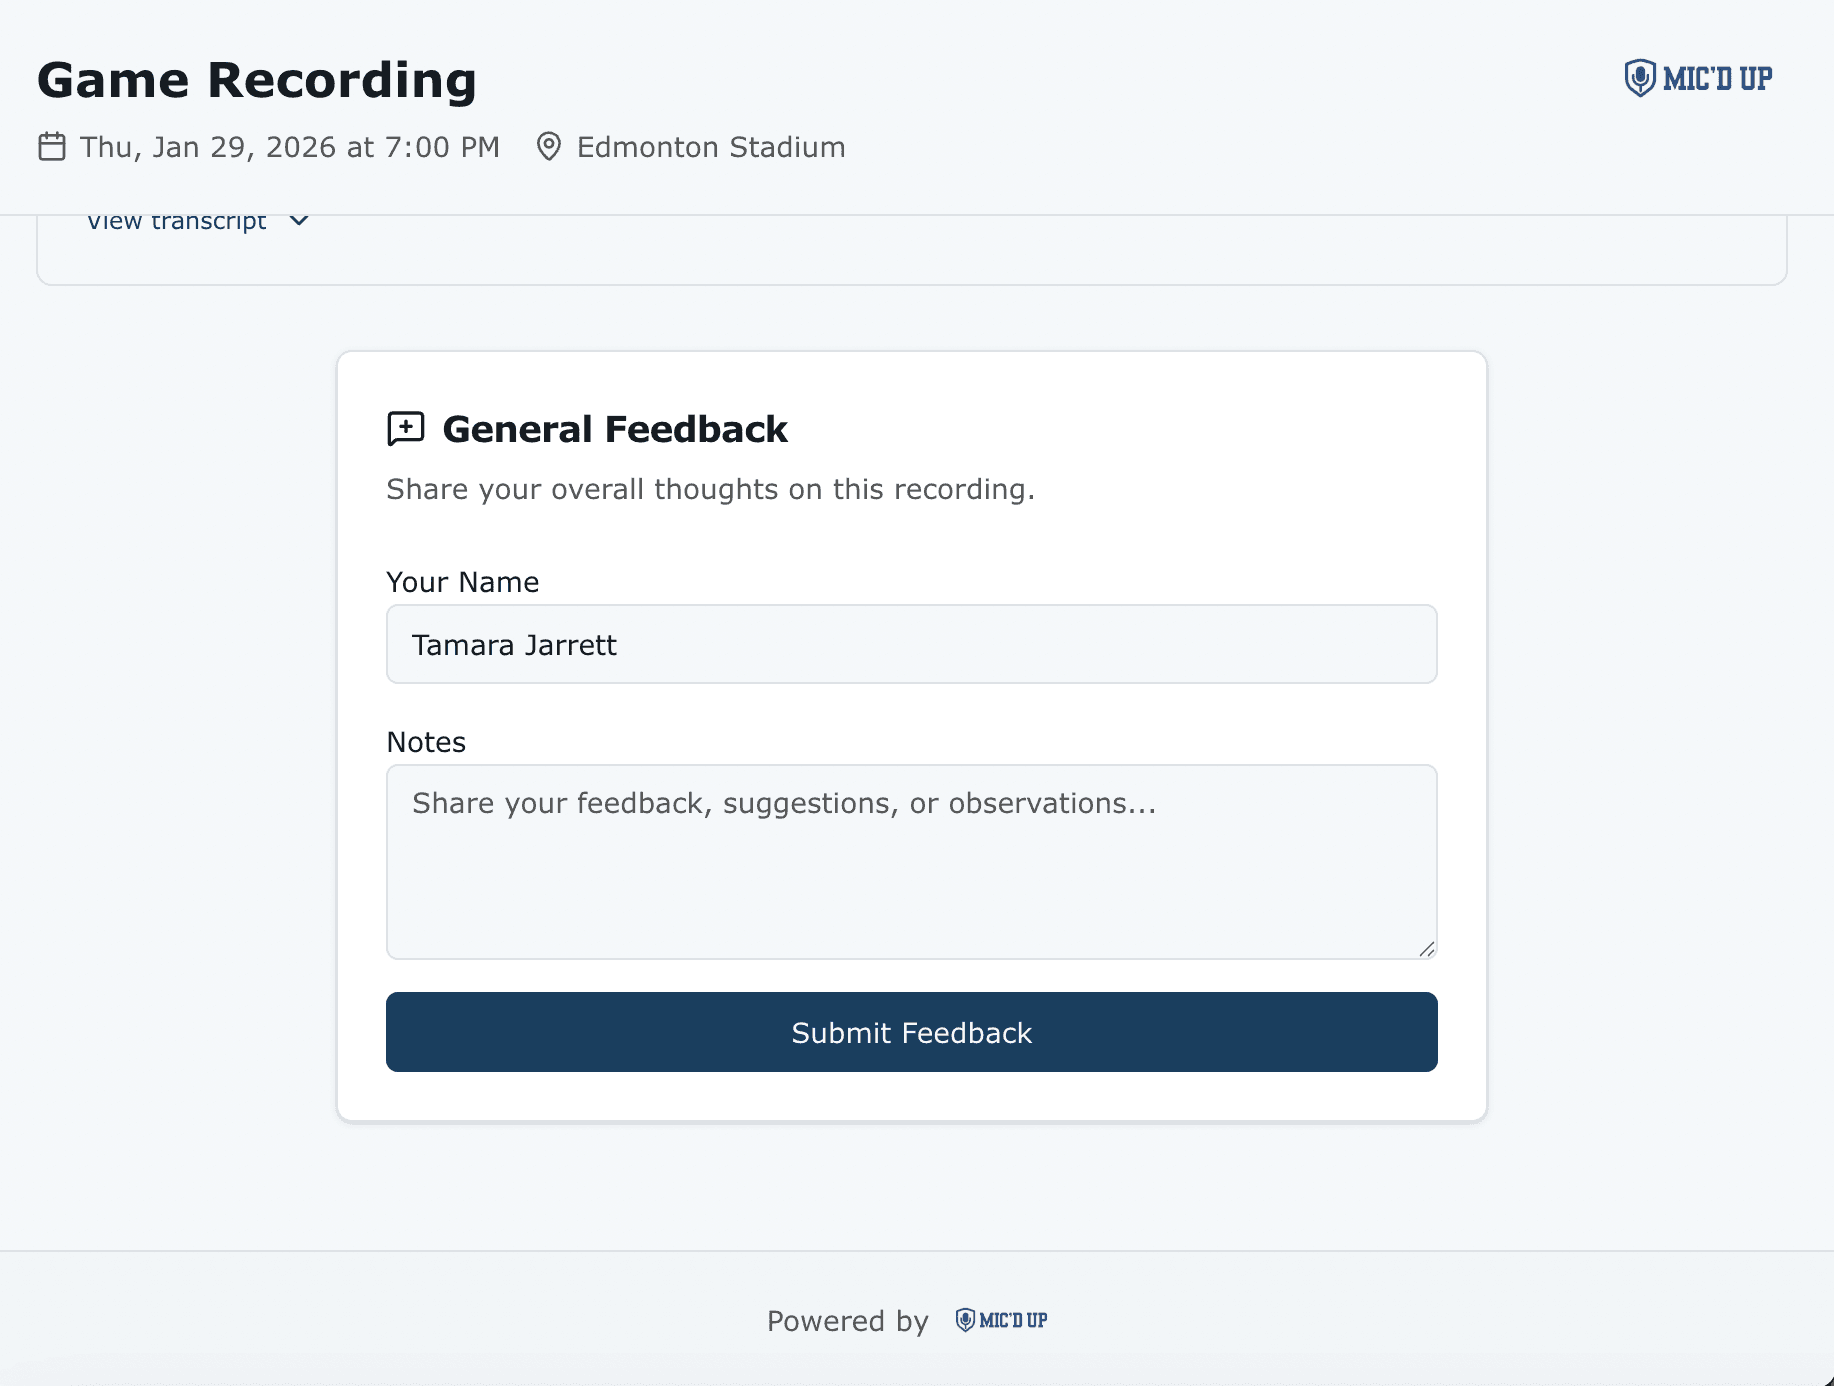This screenshot has height=1386, width=1834.
Task: Click the location pin icon
Action: pyautogui.click(x=548, y=147)
